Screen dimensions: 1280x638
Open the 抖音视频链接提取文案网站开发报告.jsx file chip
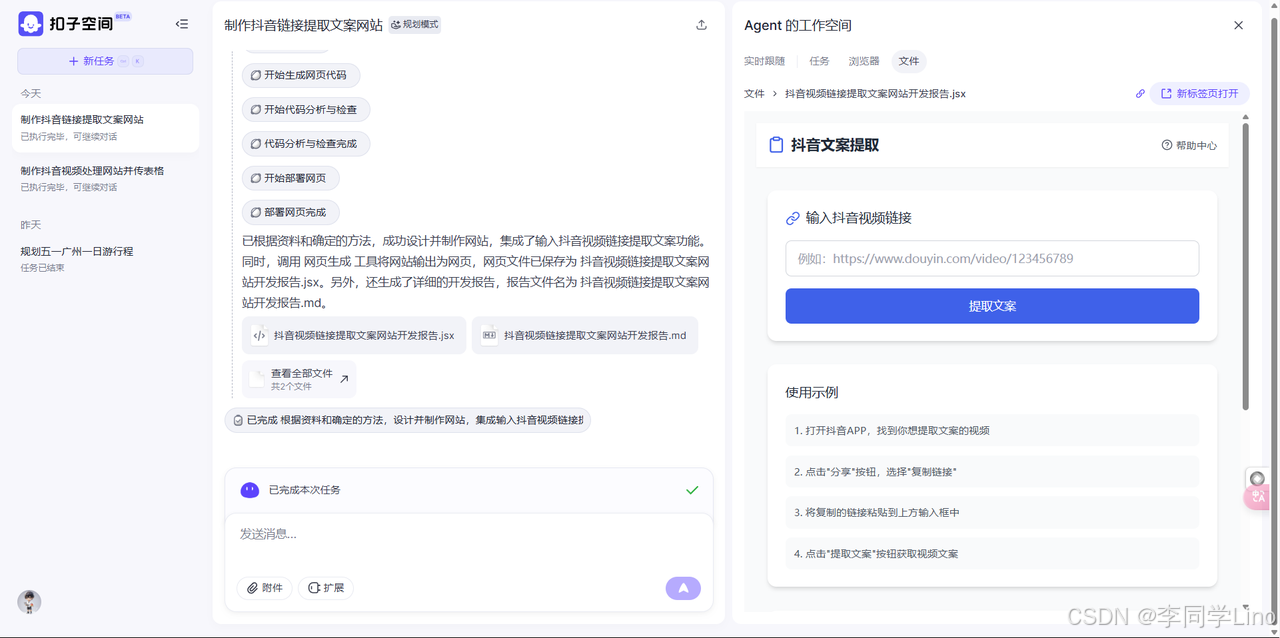(354, 335)
